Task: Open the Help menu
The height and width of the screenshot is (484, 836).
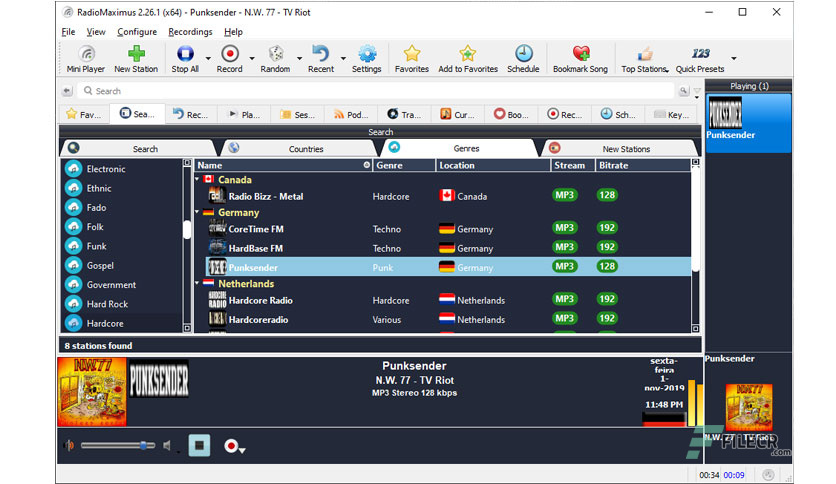Action: pos(233,32)
